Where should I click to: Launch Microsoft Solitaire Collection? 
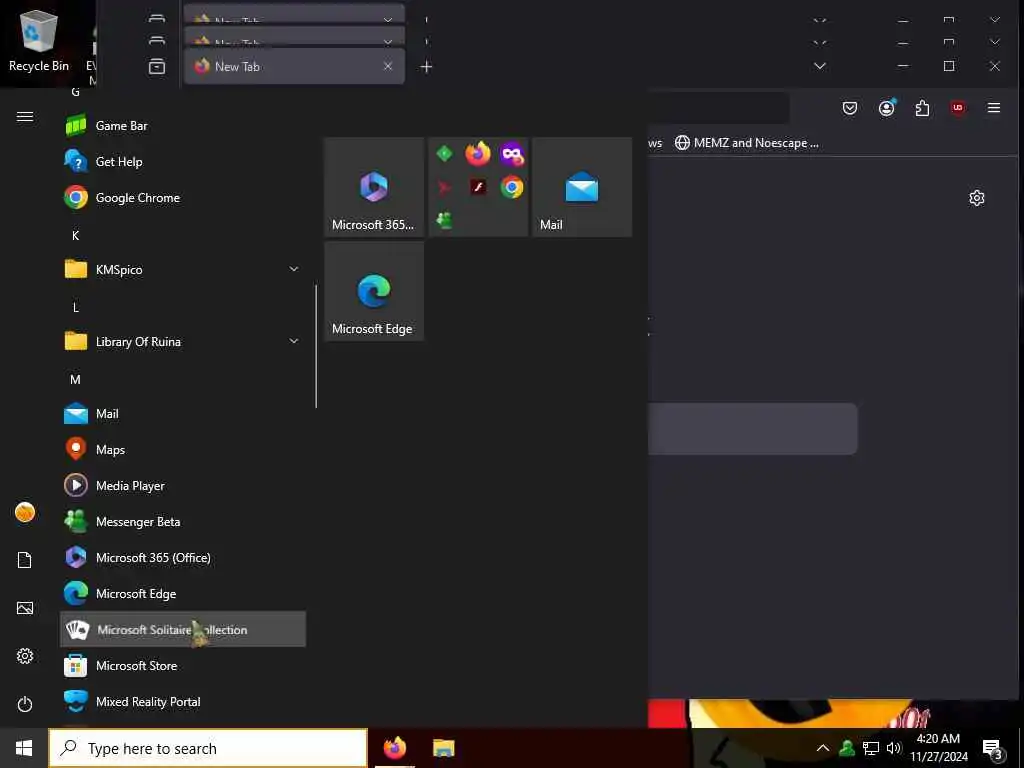(182, 629)
